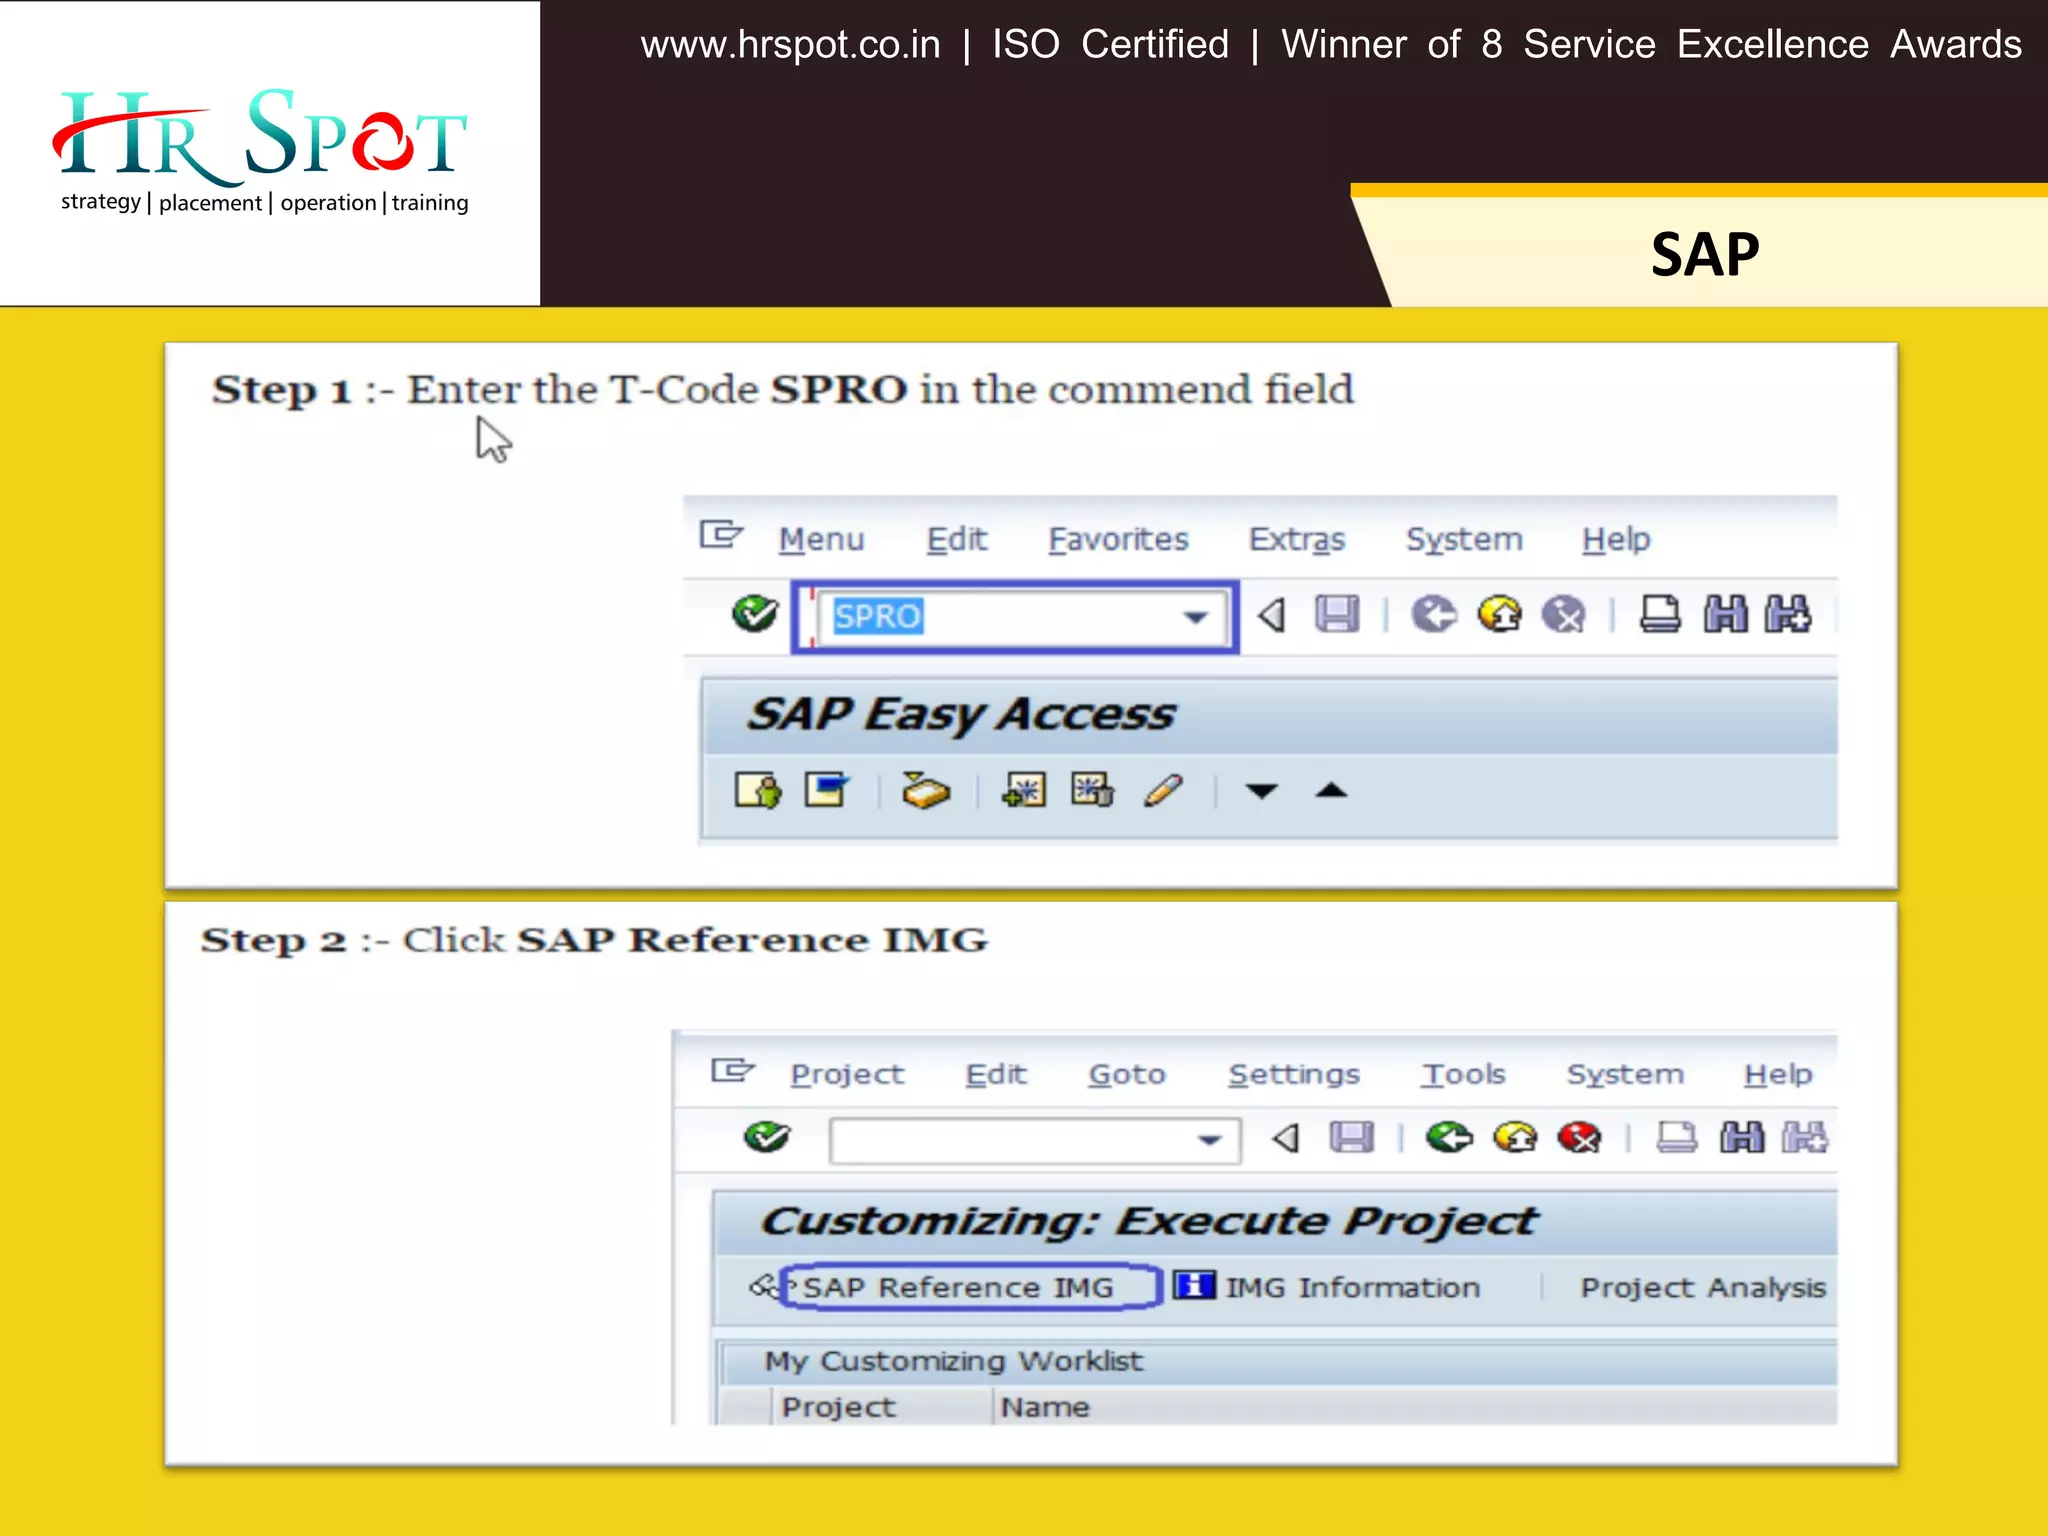Click the Change Favorites pencil icon
The image size is (2048, 1536).
tap(1163, 790)
